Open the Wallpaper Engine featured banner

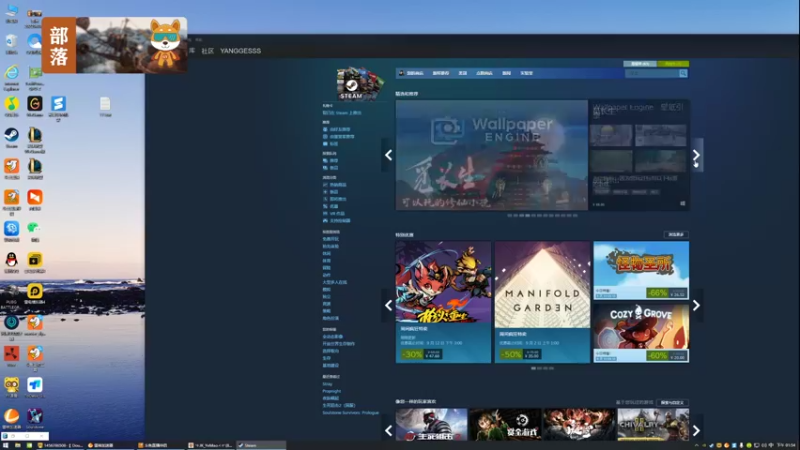pyautogui.click(x=491, y=155)
